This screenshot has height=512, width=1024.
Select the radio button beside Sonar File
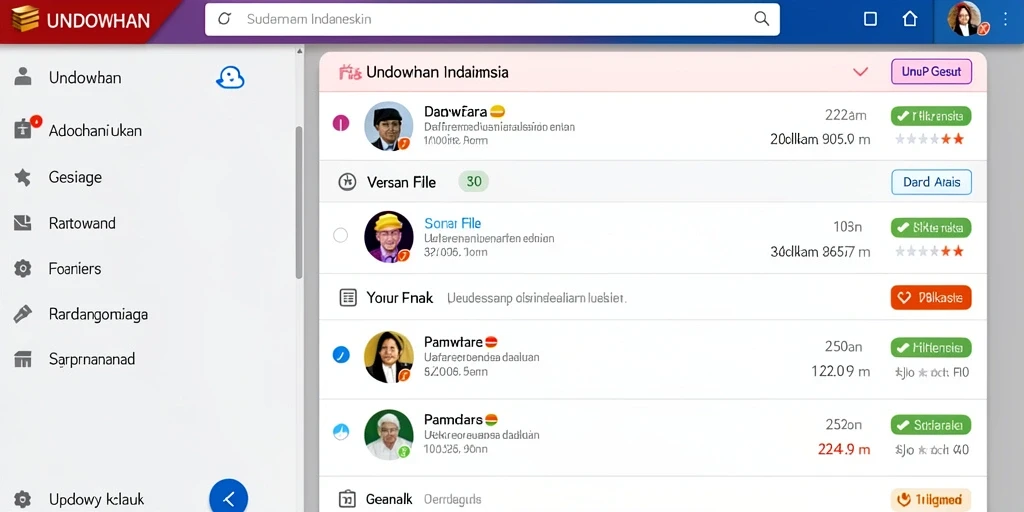coord(340,235)
